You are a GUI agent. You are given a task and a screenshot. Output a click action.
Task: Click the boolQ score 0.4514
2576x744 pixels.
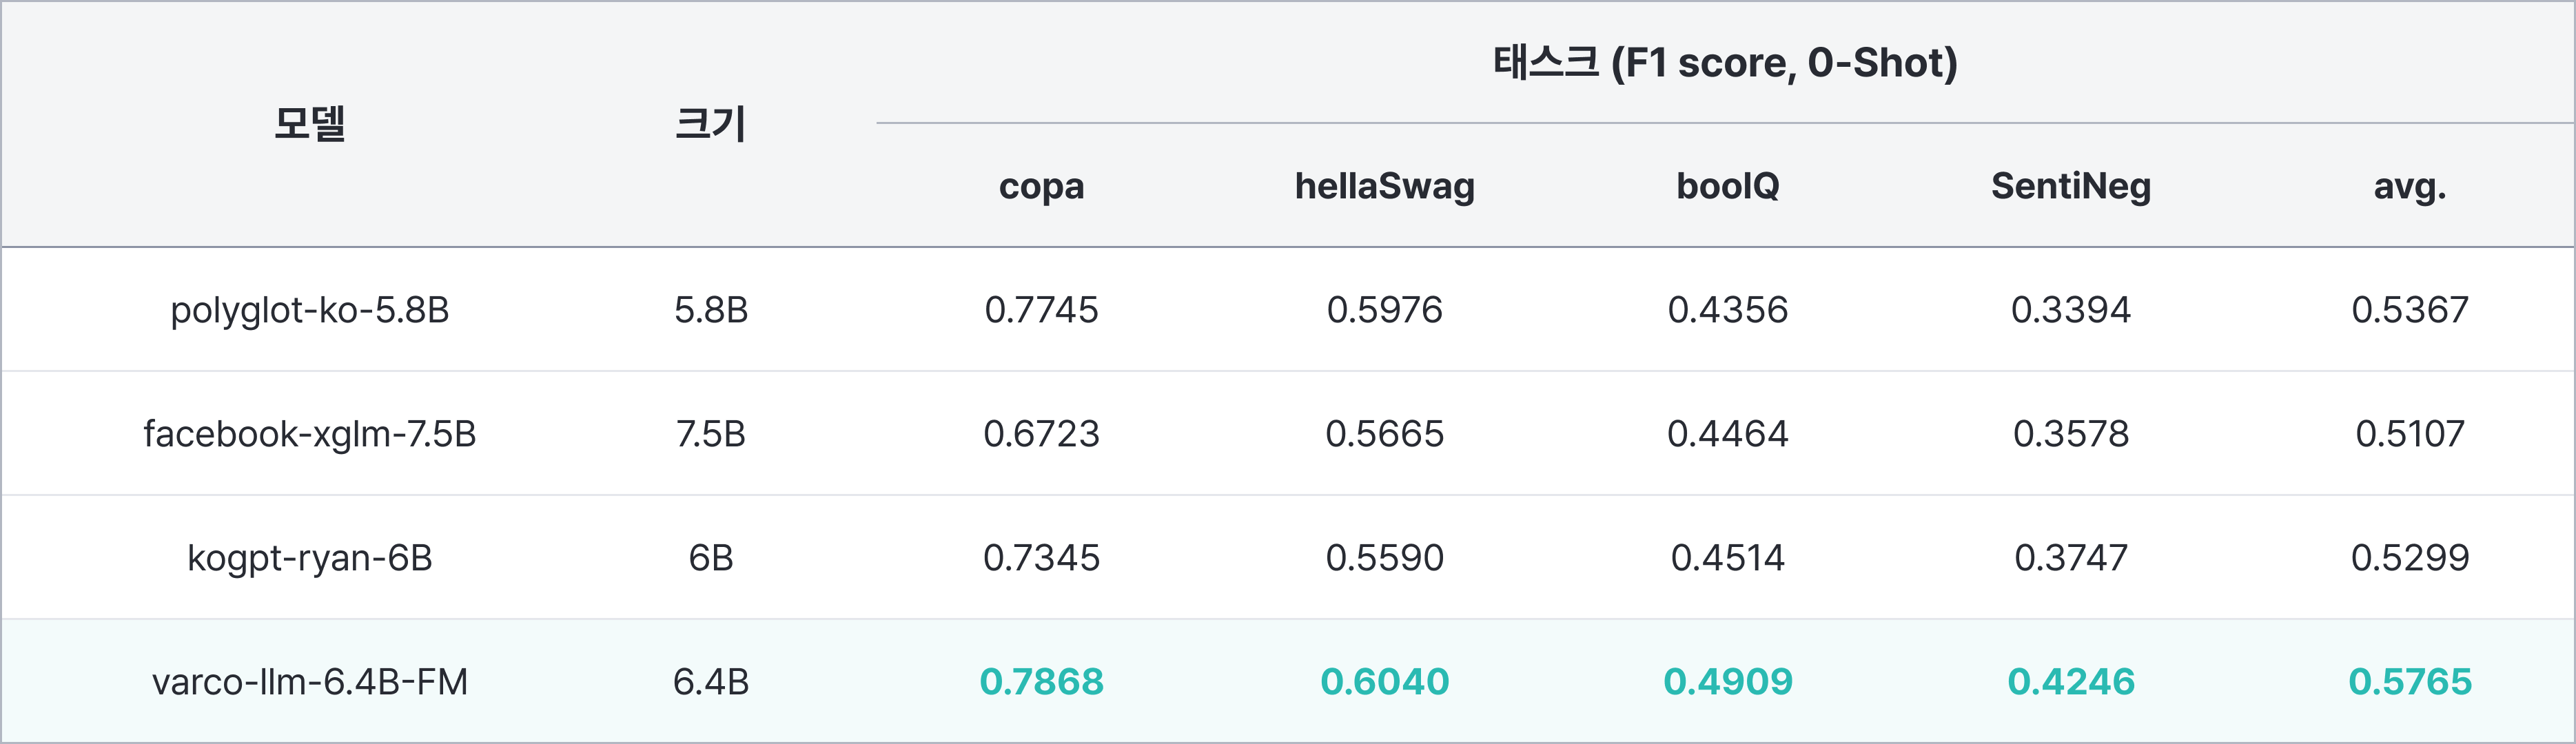click(1727, 558)
